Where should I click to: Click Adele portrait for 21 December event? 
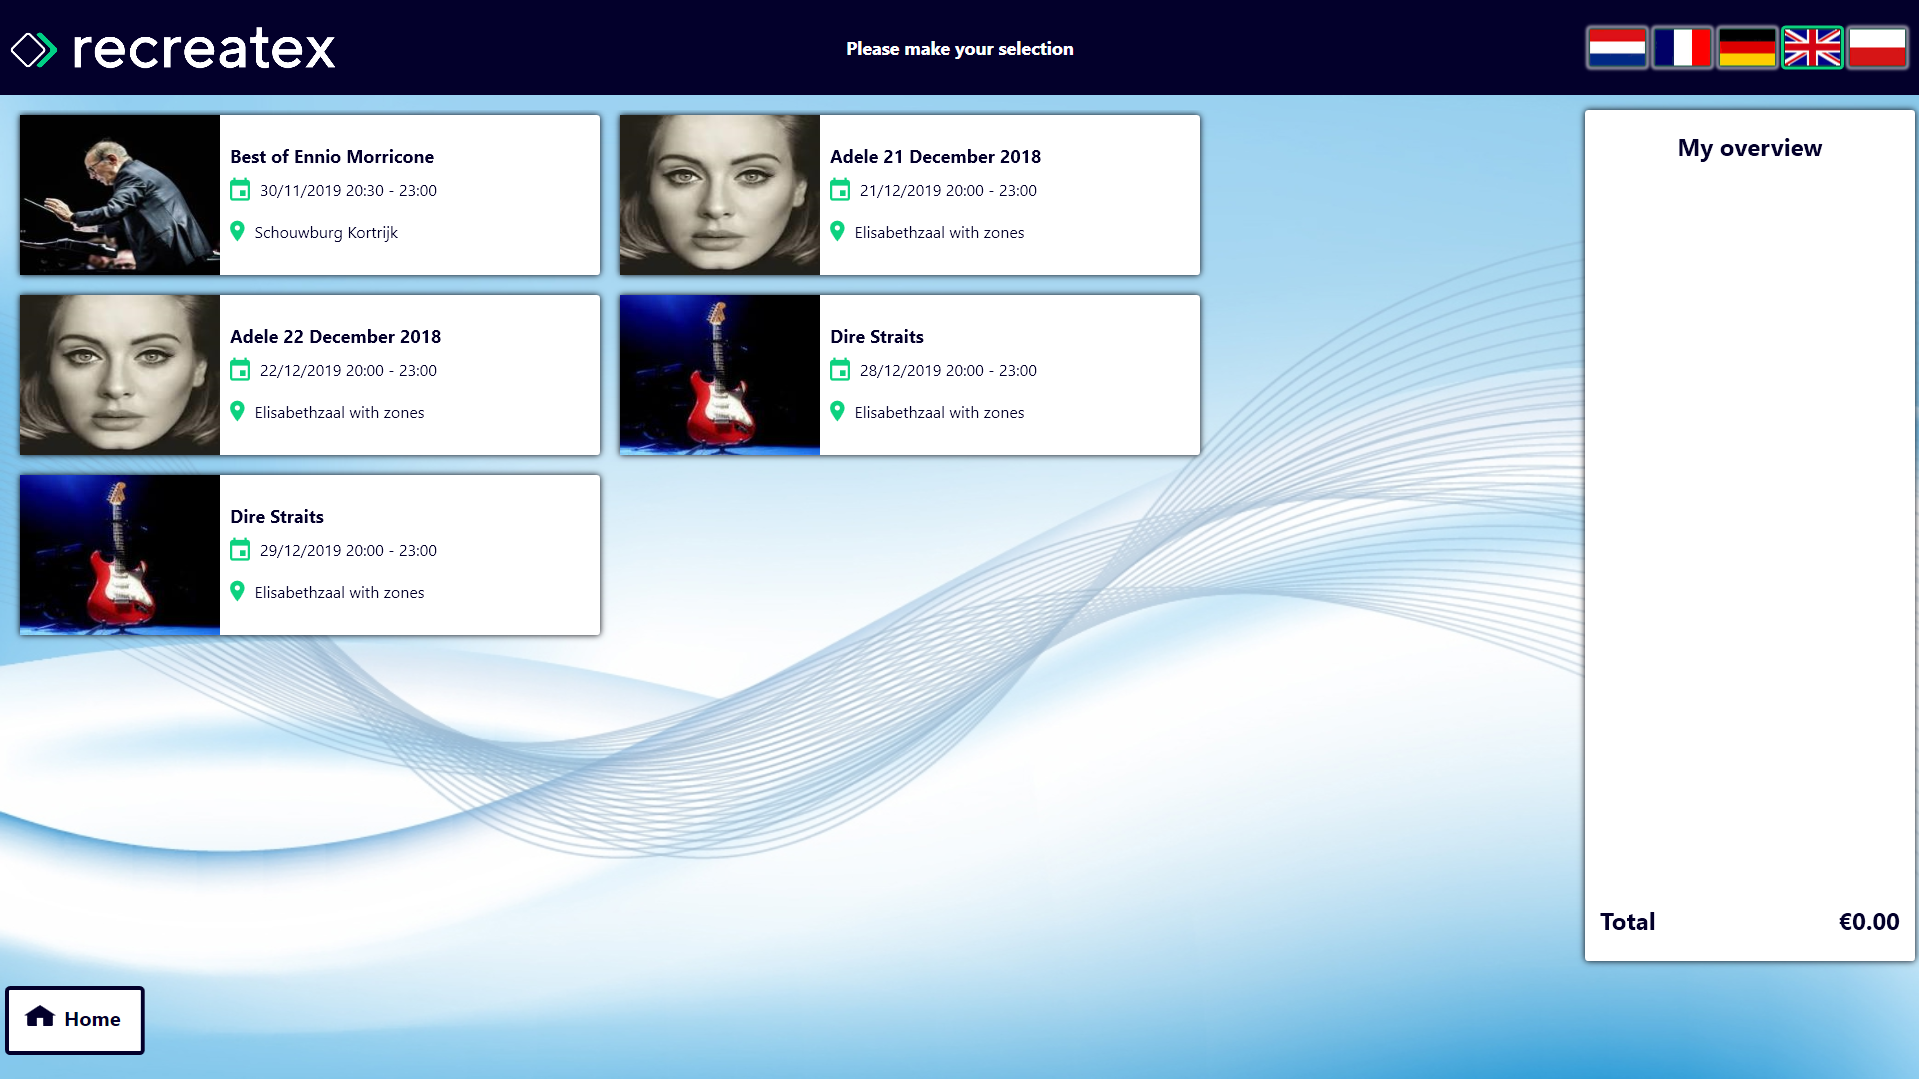pos(720,195)
